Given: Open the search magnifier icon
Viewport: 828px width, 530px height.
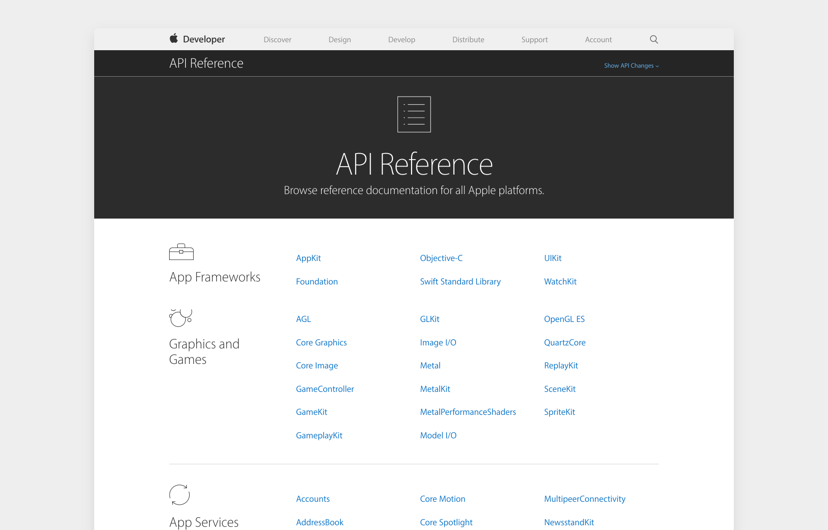Looking at the screenshot, I should tap(654, 39).
